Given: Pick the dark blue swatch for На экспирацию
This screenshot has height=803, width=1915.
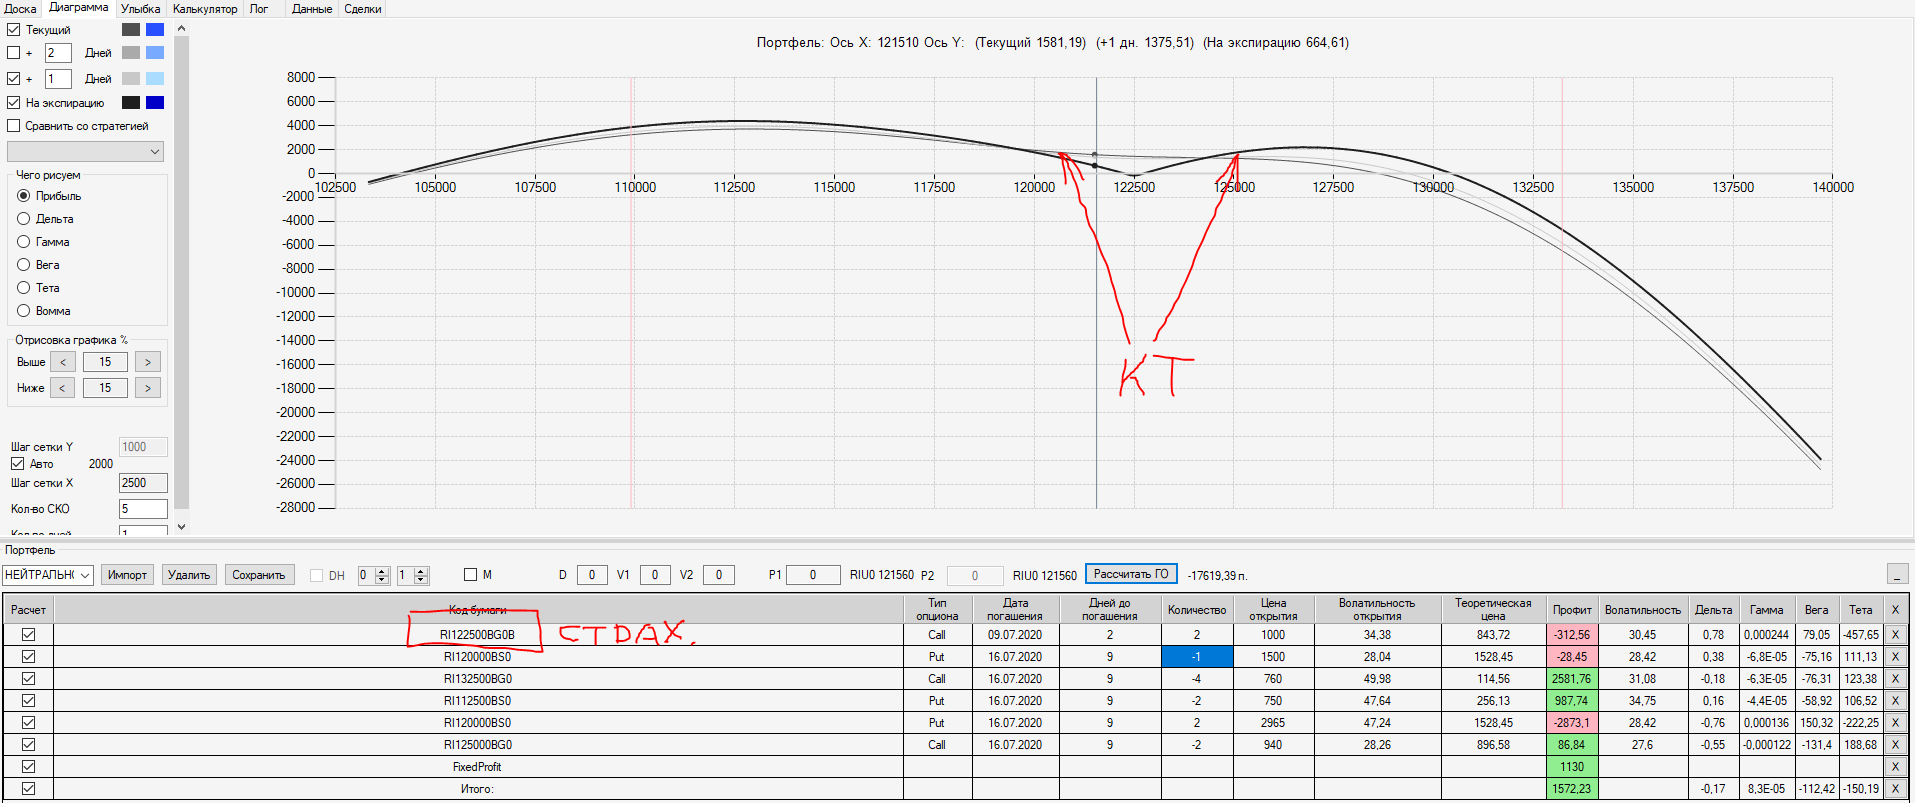Looking at the screenshot, I should (x=155, y=102).
